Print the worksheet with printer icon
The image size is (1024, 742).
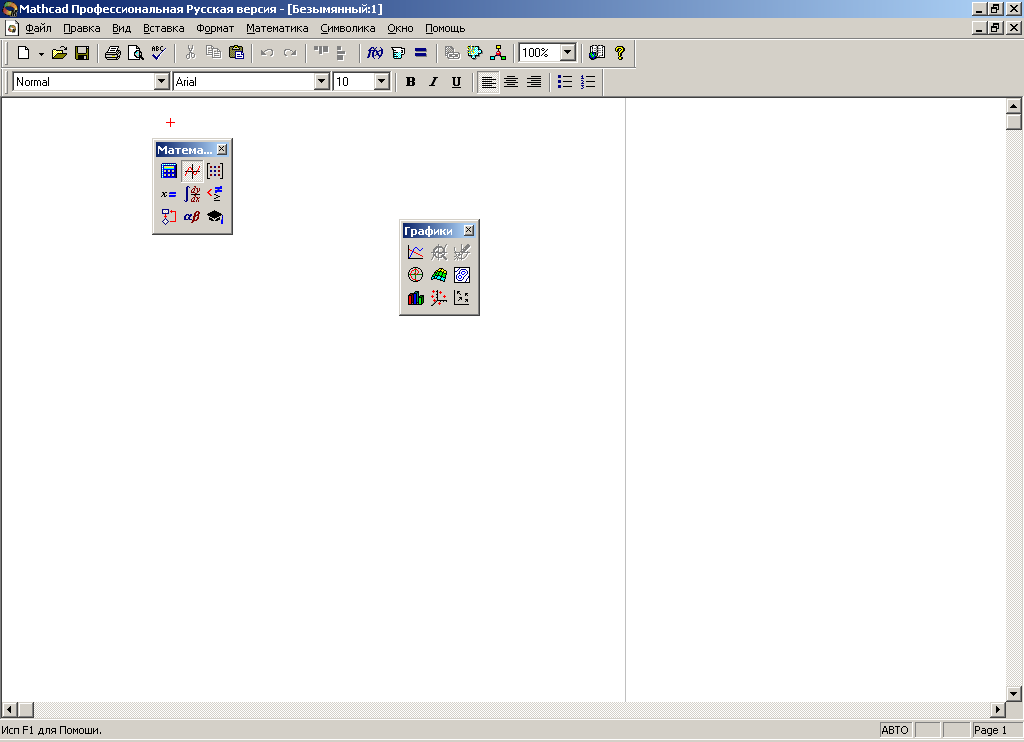(113, 53)
